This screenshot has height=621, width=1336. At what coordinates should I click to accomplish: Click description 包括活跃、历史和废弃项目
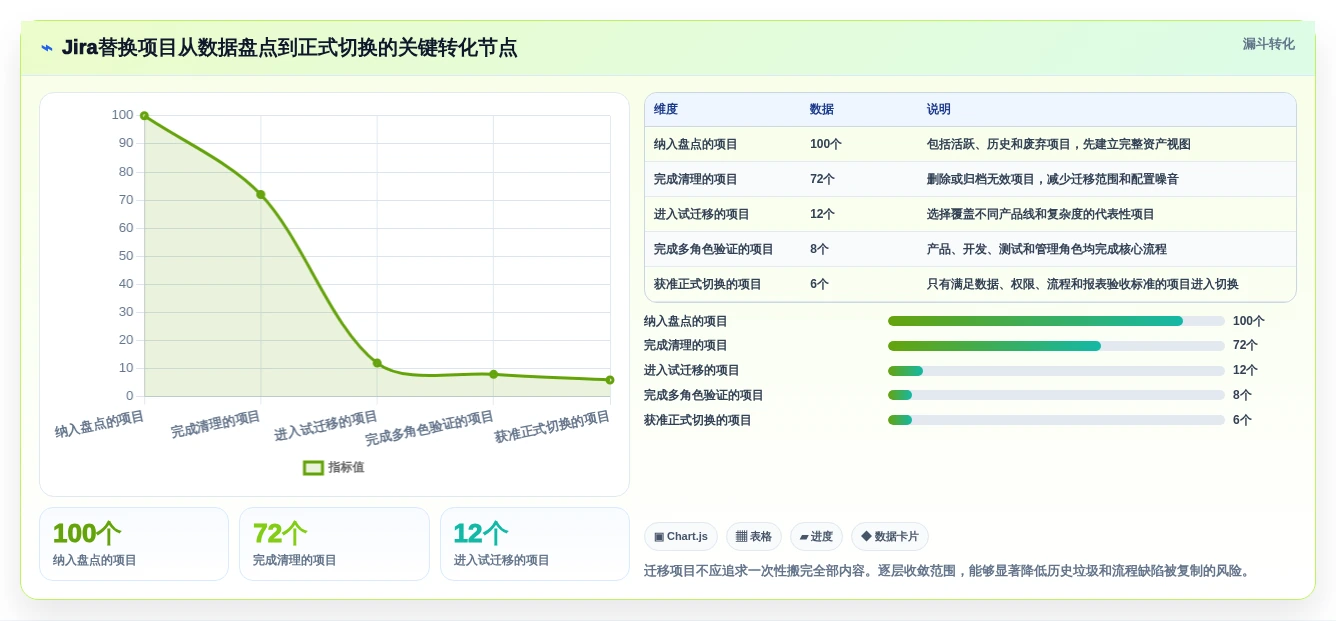[1059, 144]
